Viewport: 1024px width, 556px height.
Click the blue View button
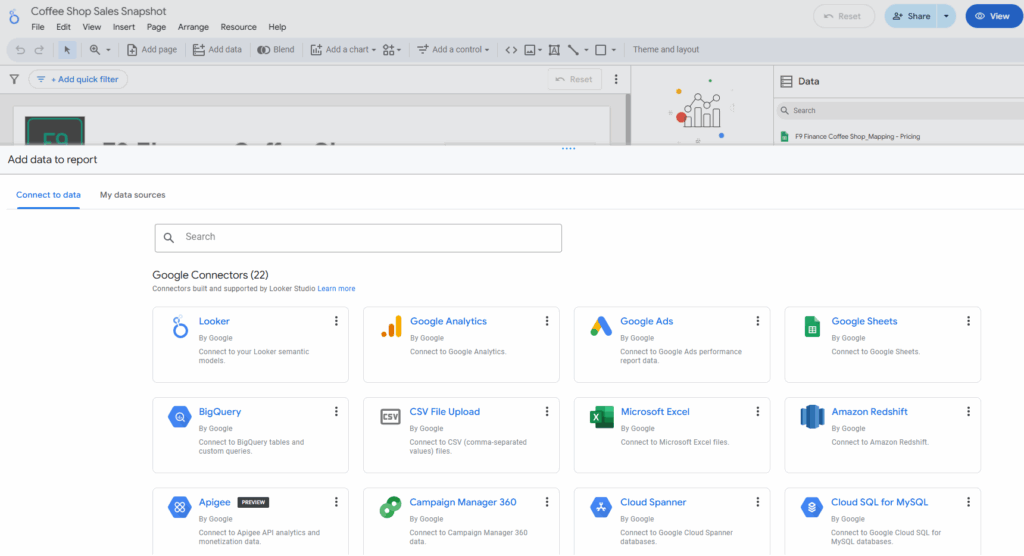pyautogui.click(x=993, y=16)
